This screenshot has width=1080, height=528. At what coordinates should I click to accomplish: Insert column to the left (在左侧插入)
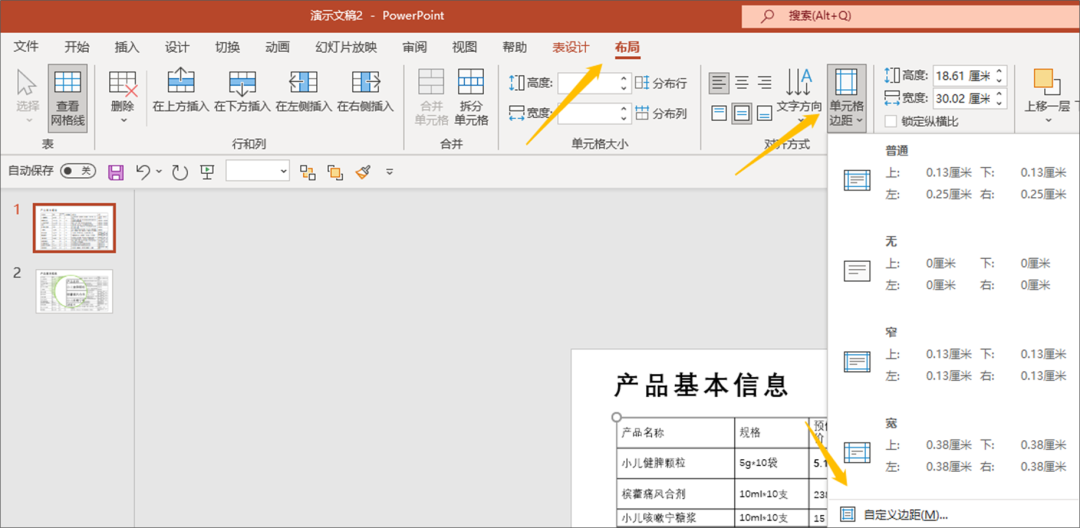pyautogui.click(x=304, y=91)
